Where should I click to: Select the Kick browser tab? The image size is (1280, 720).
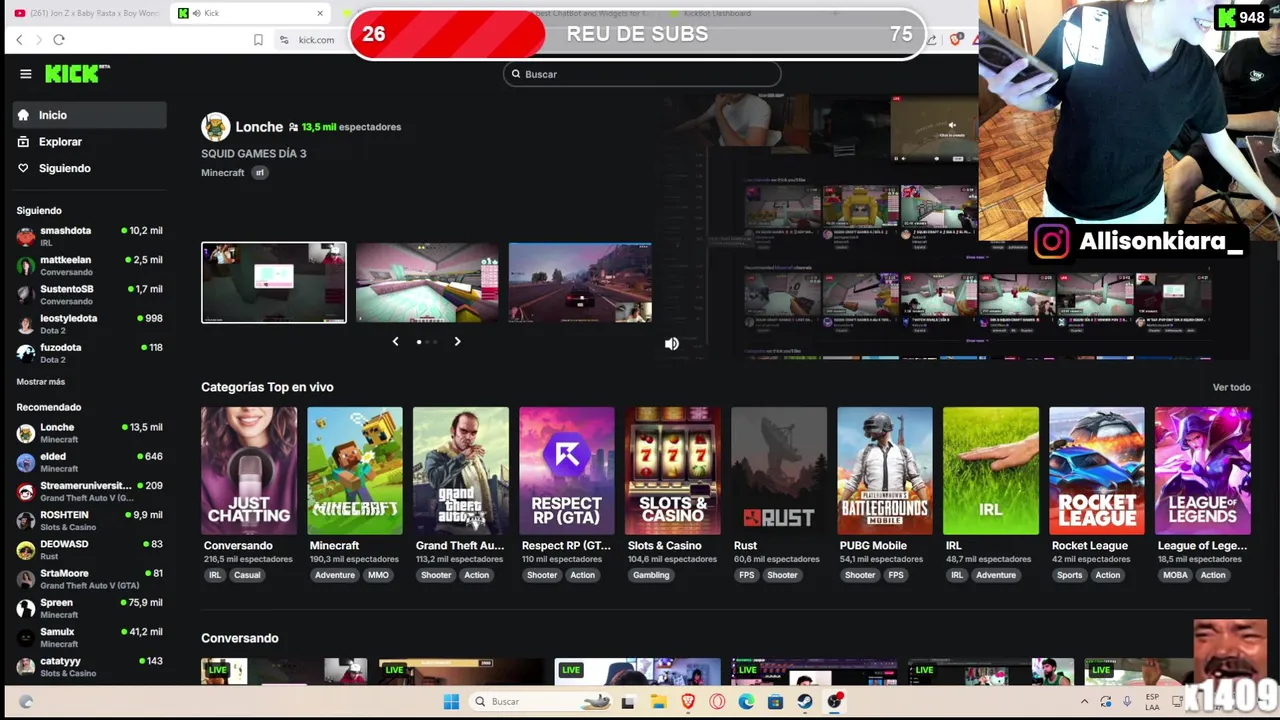pos(250,13)
